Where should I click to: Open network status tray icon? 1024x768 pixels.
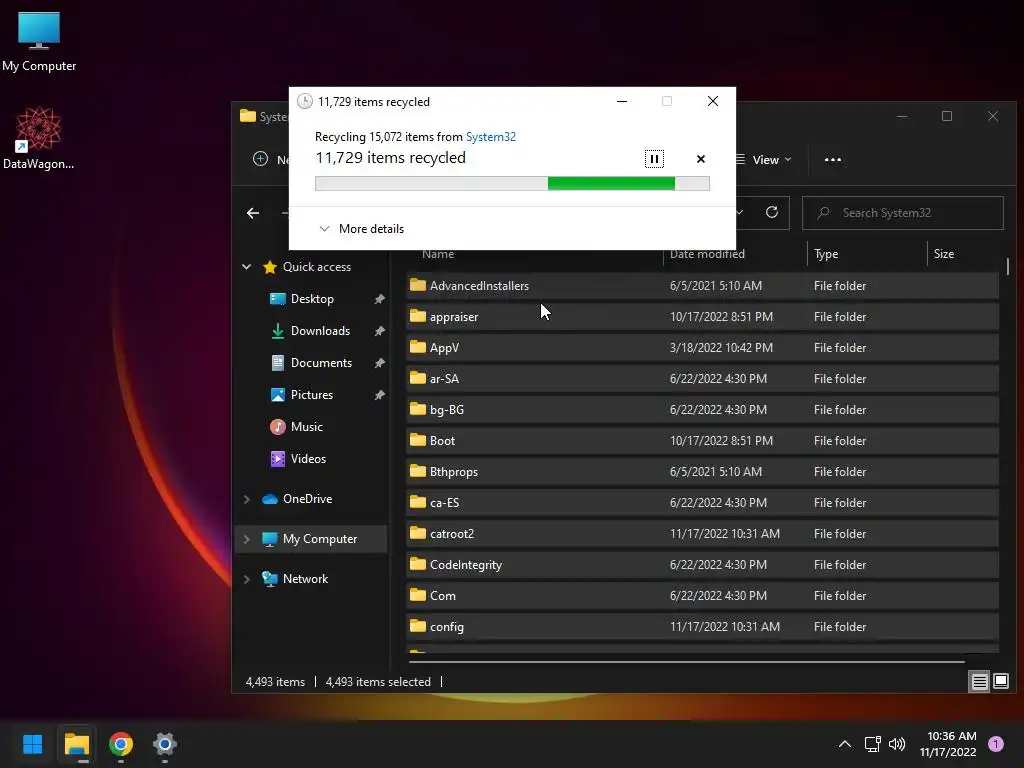(872, 744)
